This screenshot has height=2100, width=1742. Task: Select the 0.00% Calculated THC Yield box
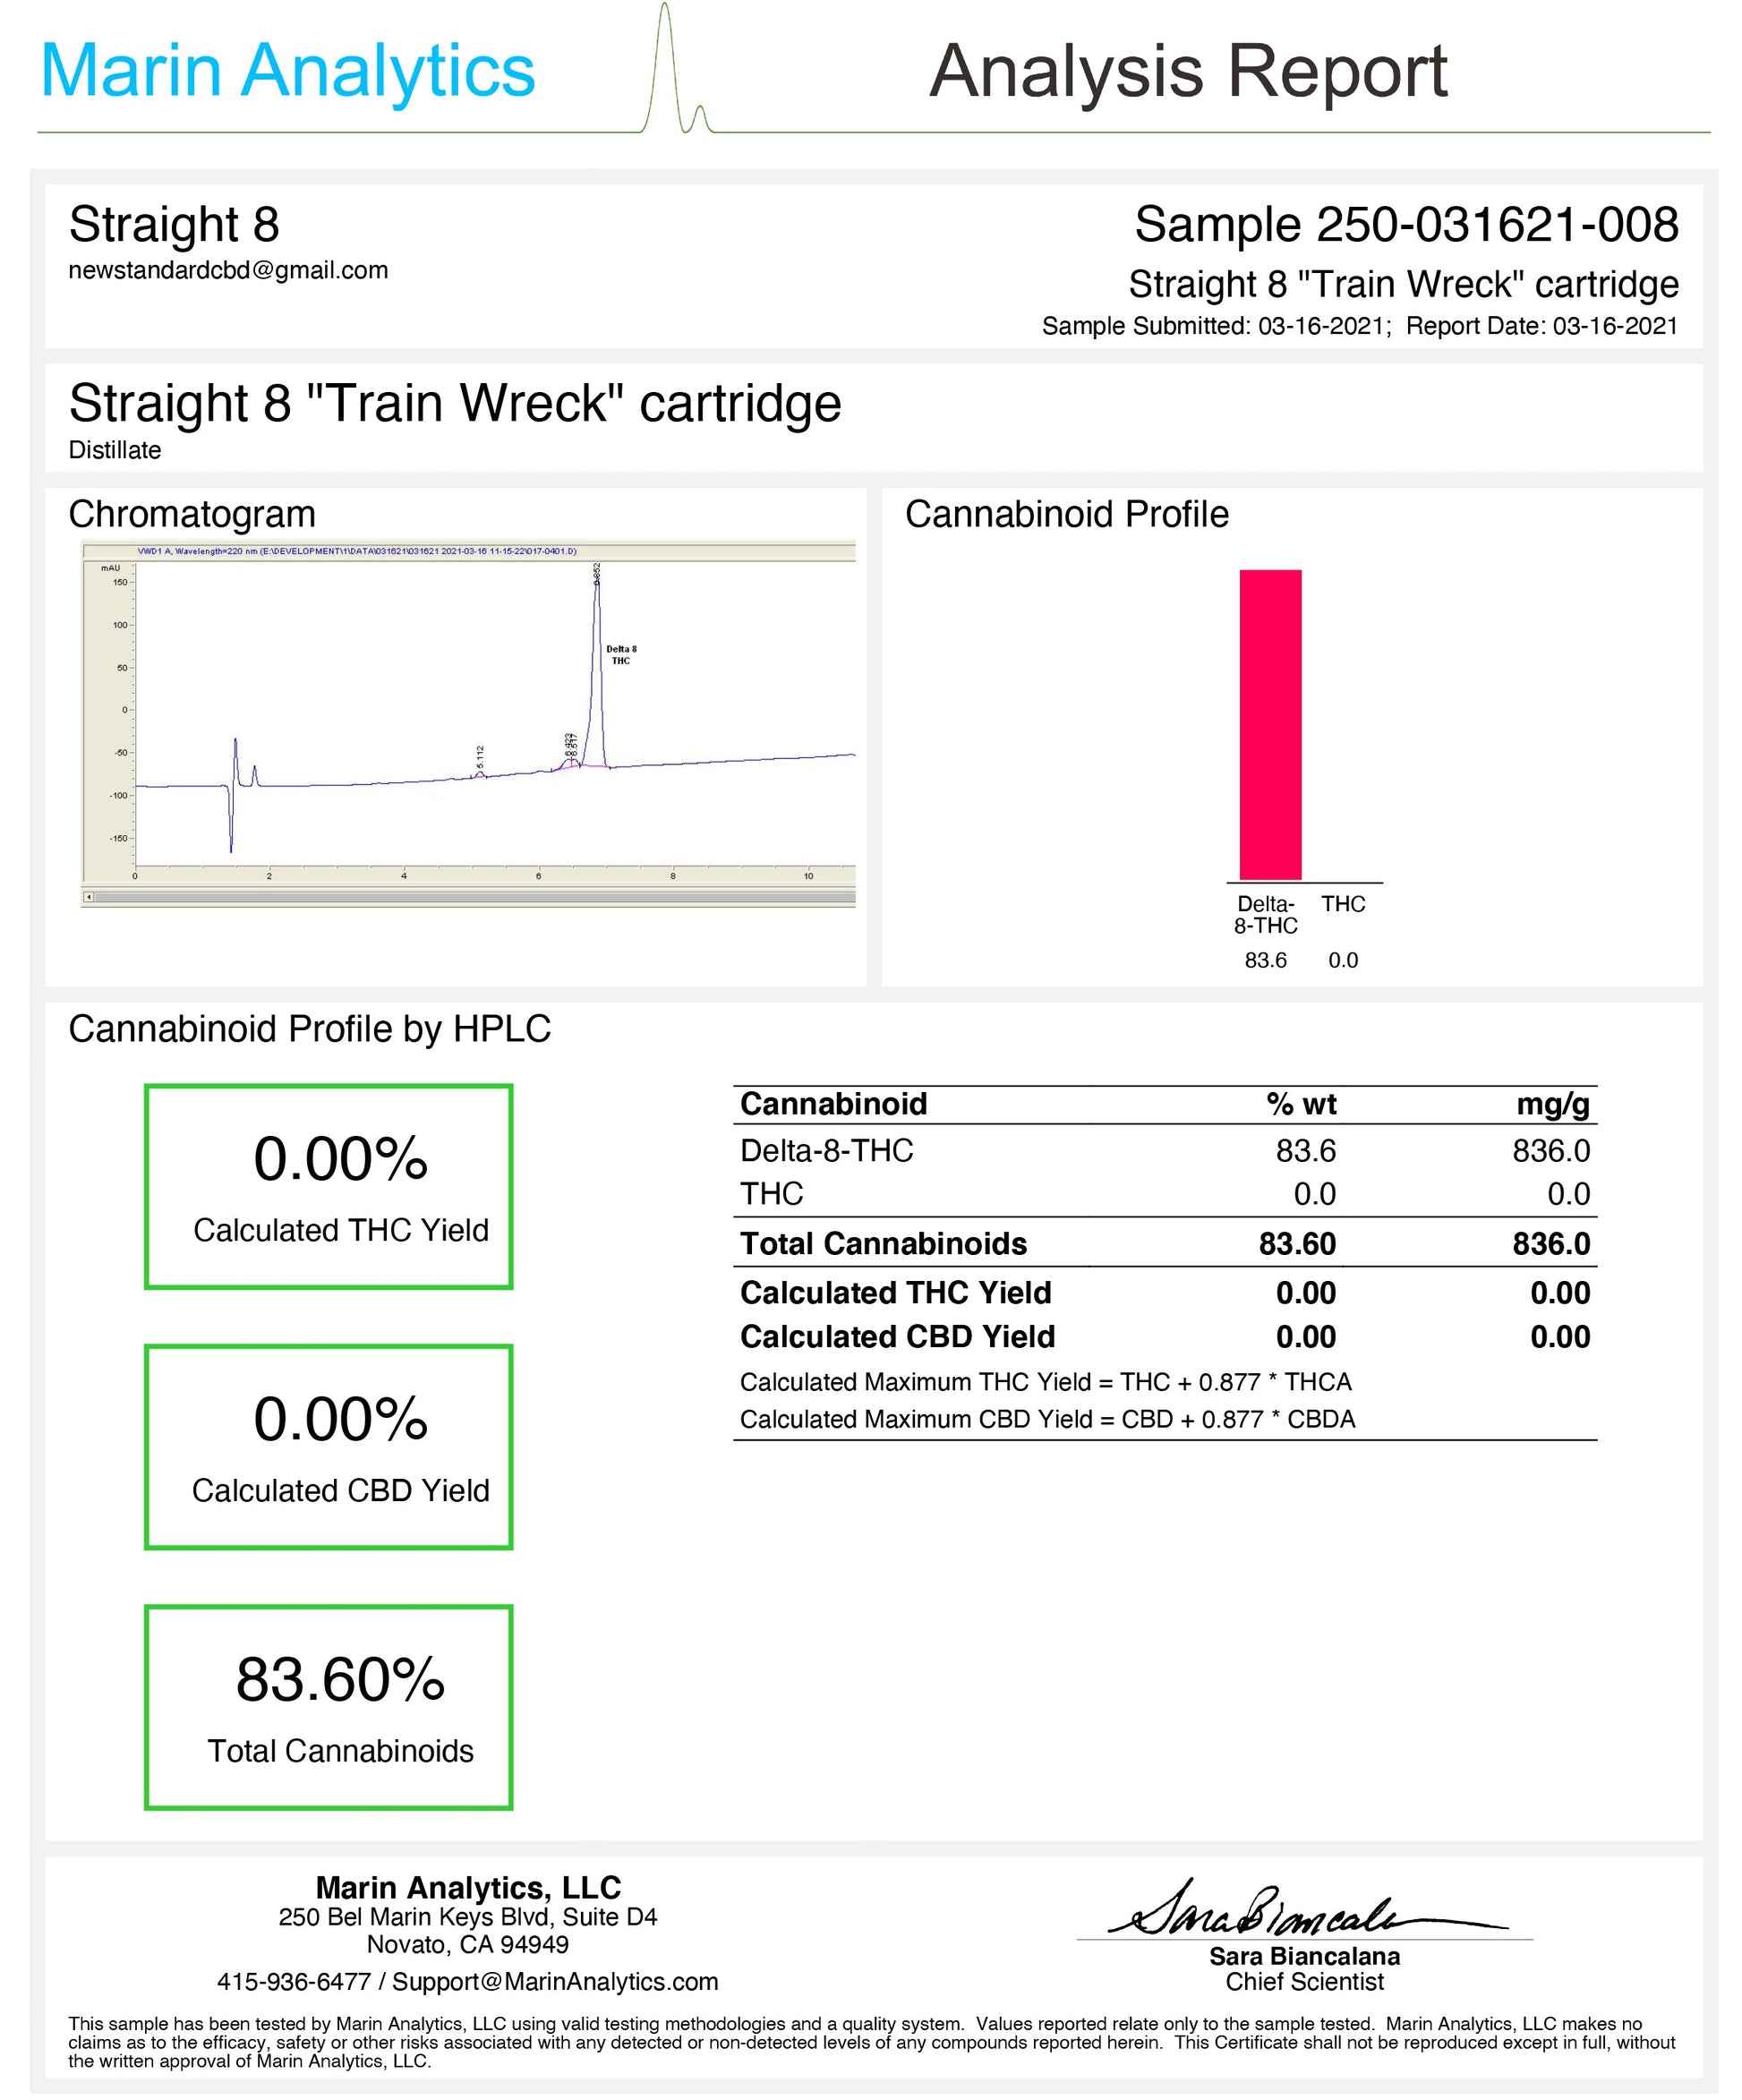[x=329, y=1187]
